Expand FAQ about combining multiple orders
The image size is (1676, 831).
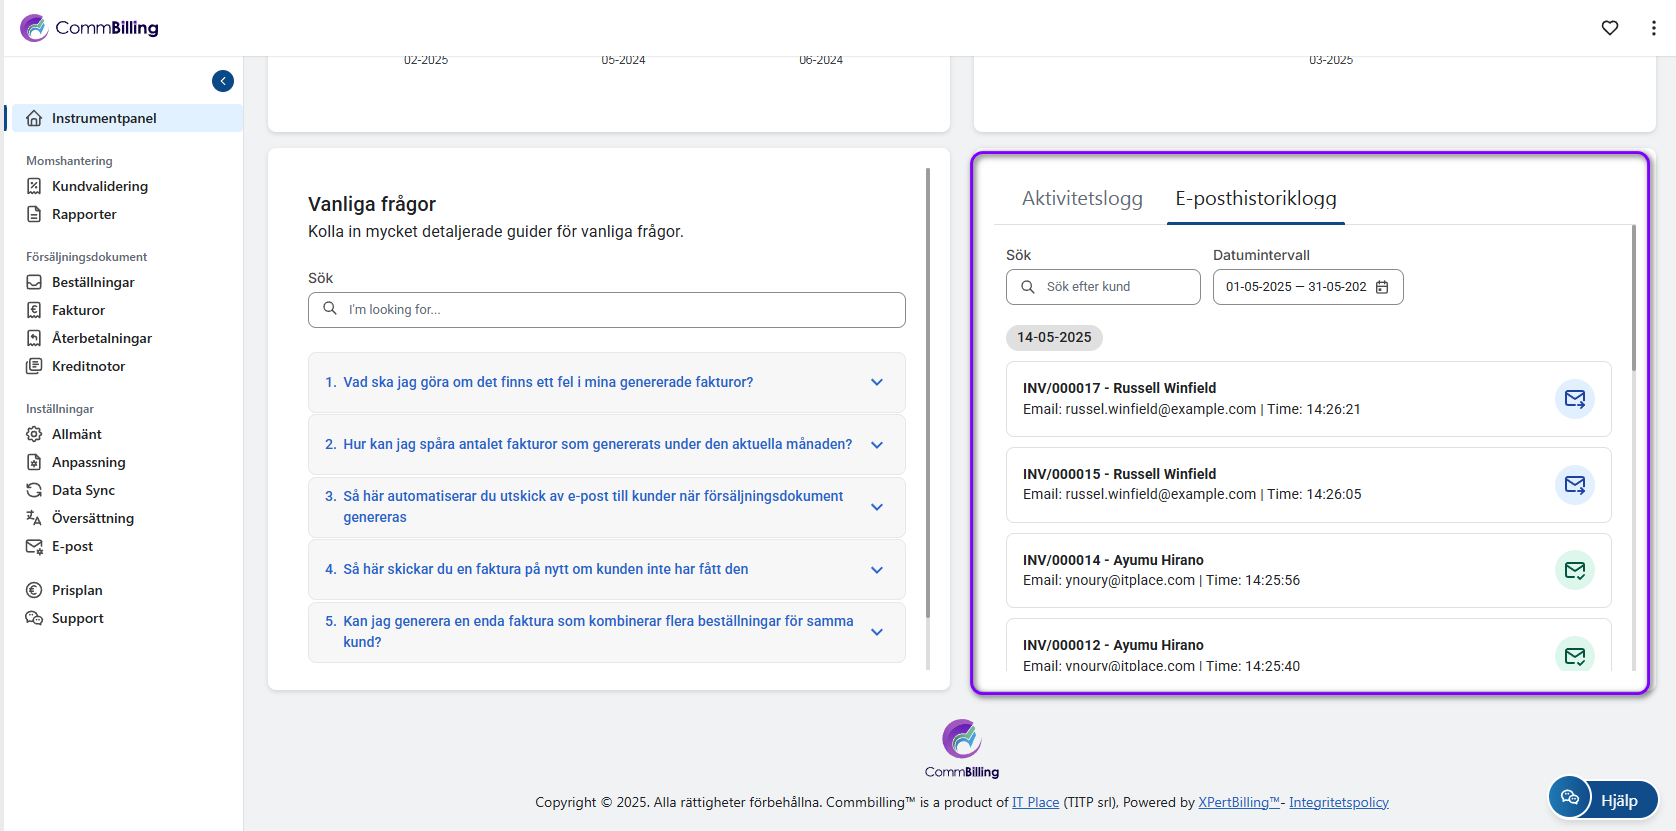606,631
